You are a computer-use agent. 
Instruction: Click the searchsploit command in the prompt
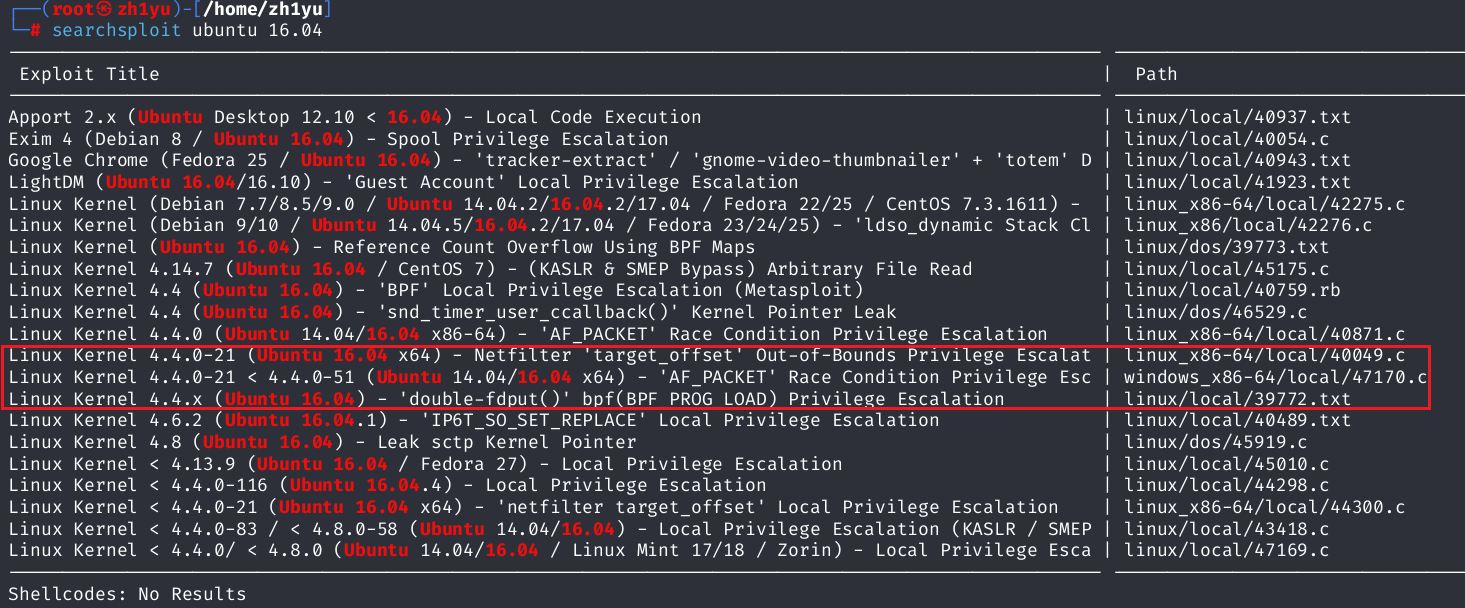coord(116,30)
